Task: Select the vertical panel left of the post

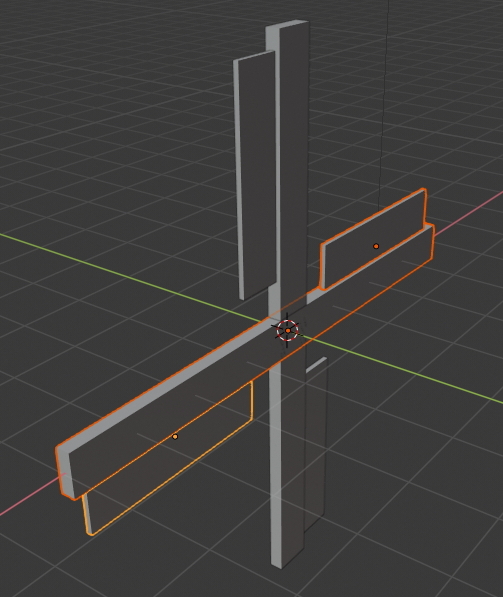Action: 255,175
